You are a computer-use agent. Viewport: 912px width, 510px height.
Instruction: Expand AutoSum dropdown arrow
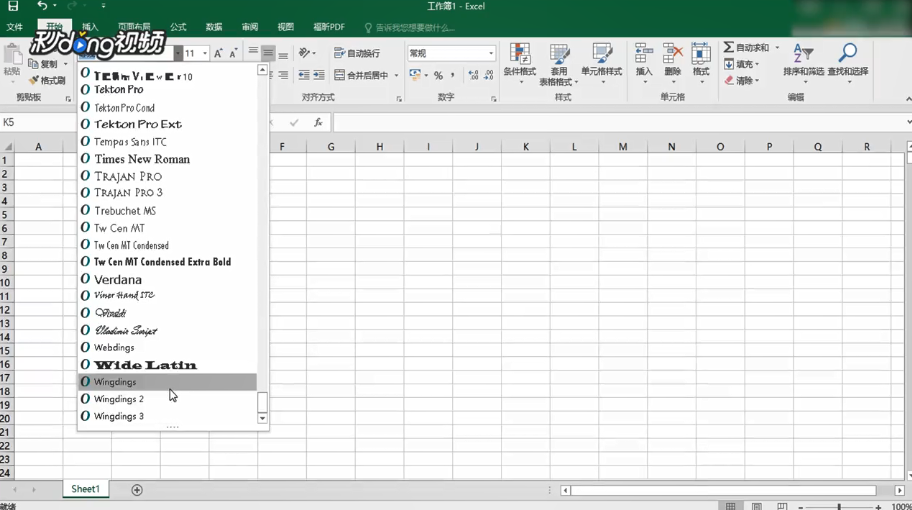click(777, 48)
